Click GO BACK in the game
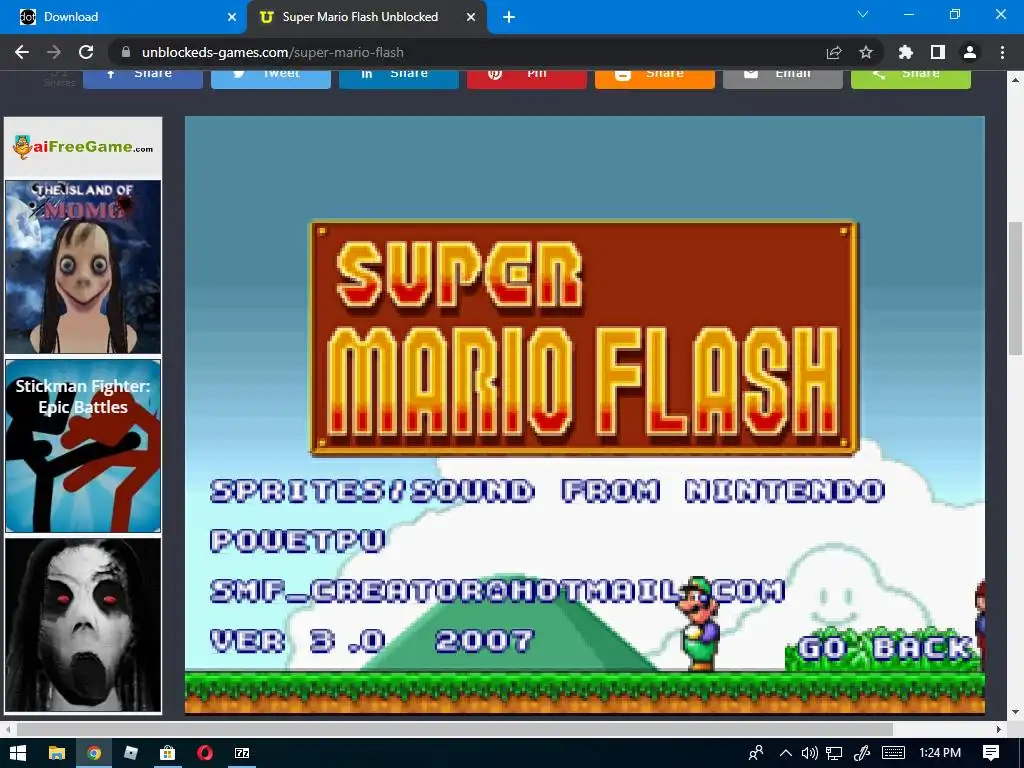 click(885, 648)
